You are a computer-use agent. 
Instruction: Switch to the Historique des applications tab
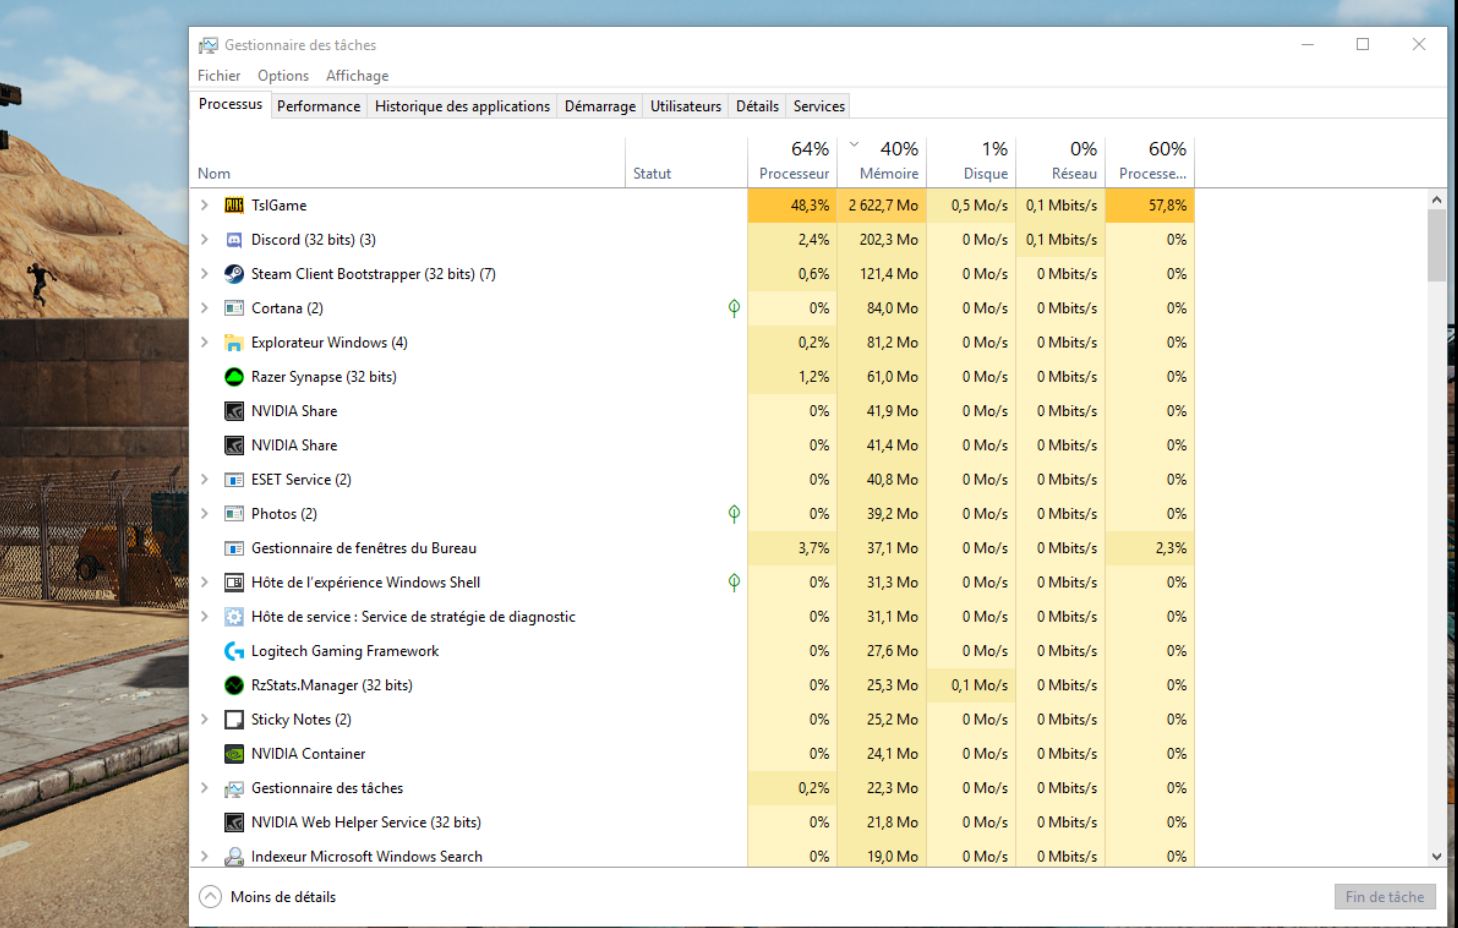tap(462, 106)
